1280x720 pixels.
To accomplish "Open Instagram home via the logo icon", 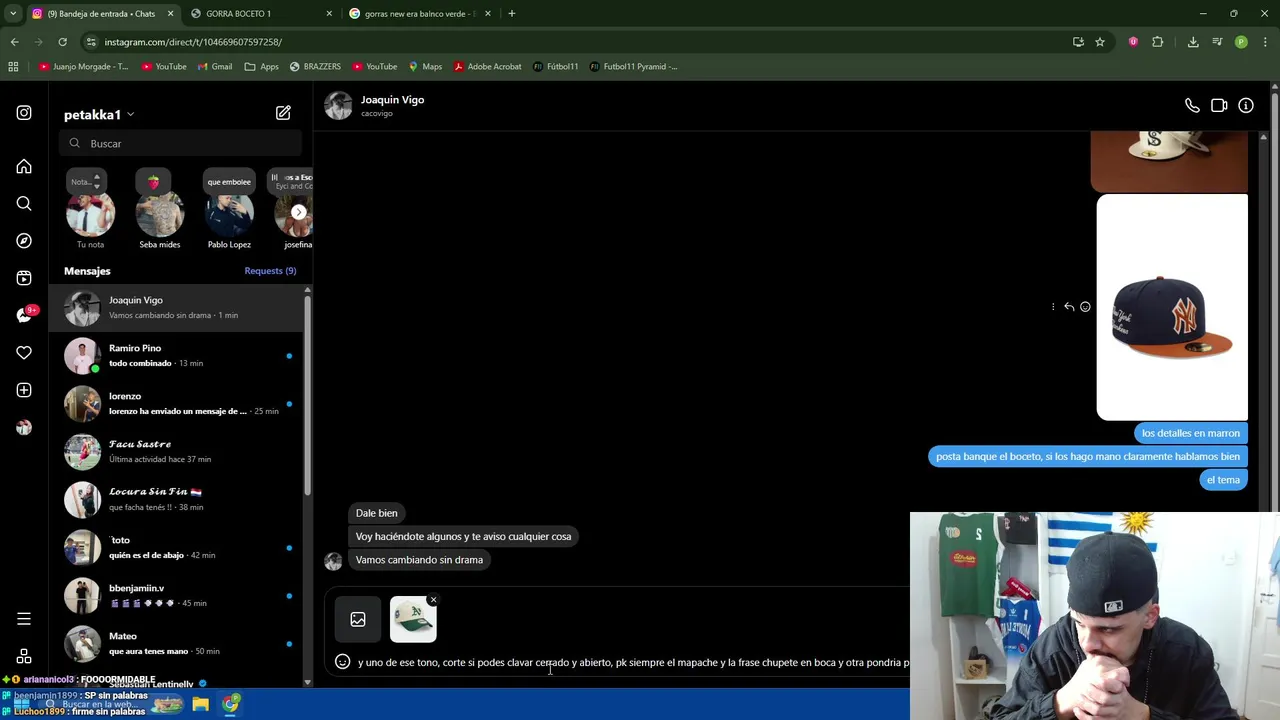I will [x=24, y=113].
